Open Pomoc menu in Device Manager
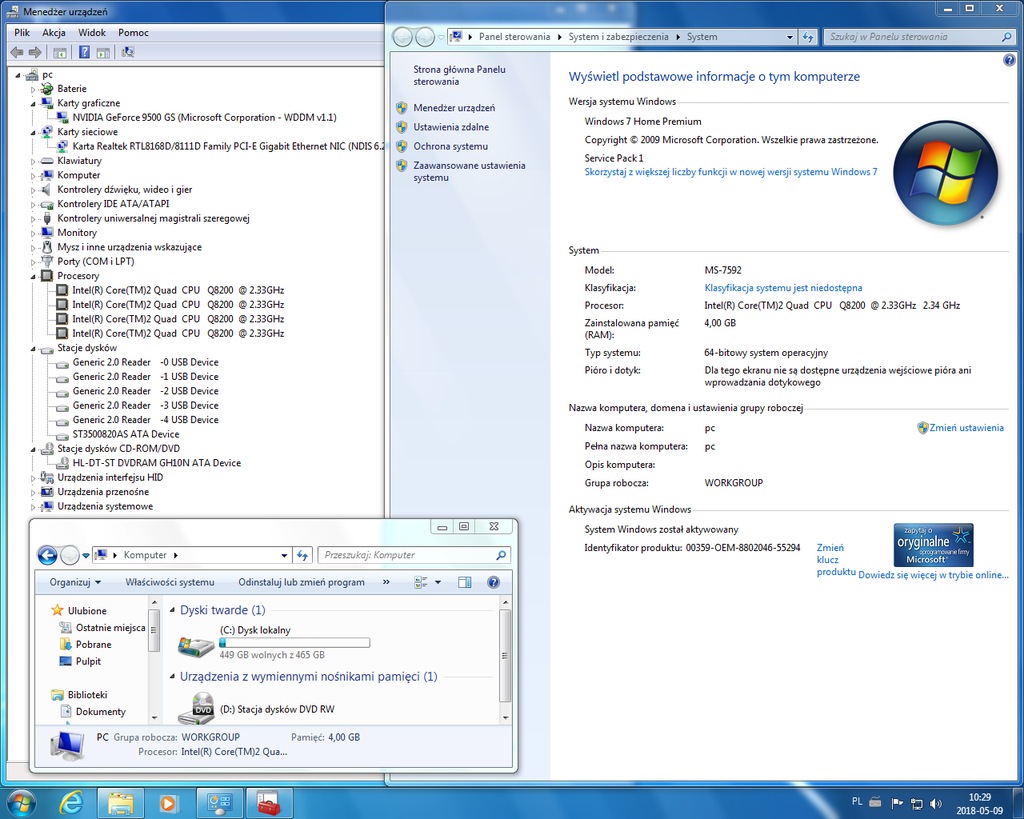Image resolution: width=1024 pixels, height=819 pixels. click(x=133, y=33)
